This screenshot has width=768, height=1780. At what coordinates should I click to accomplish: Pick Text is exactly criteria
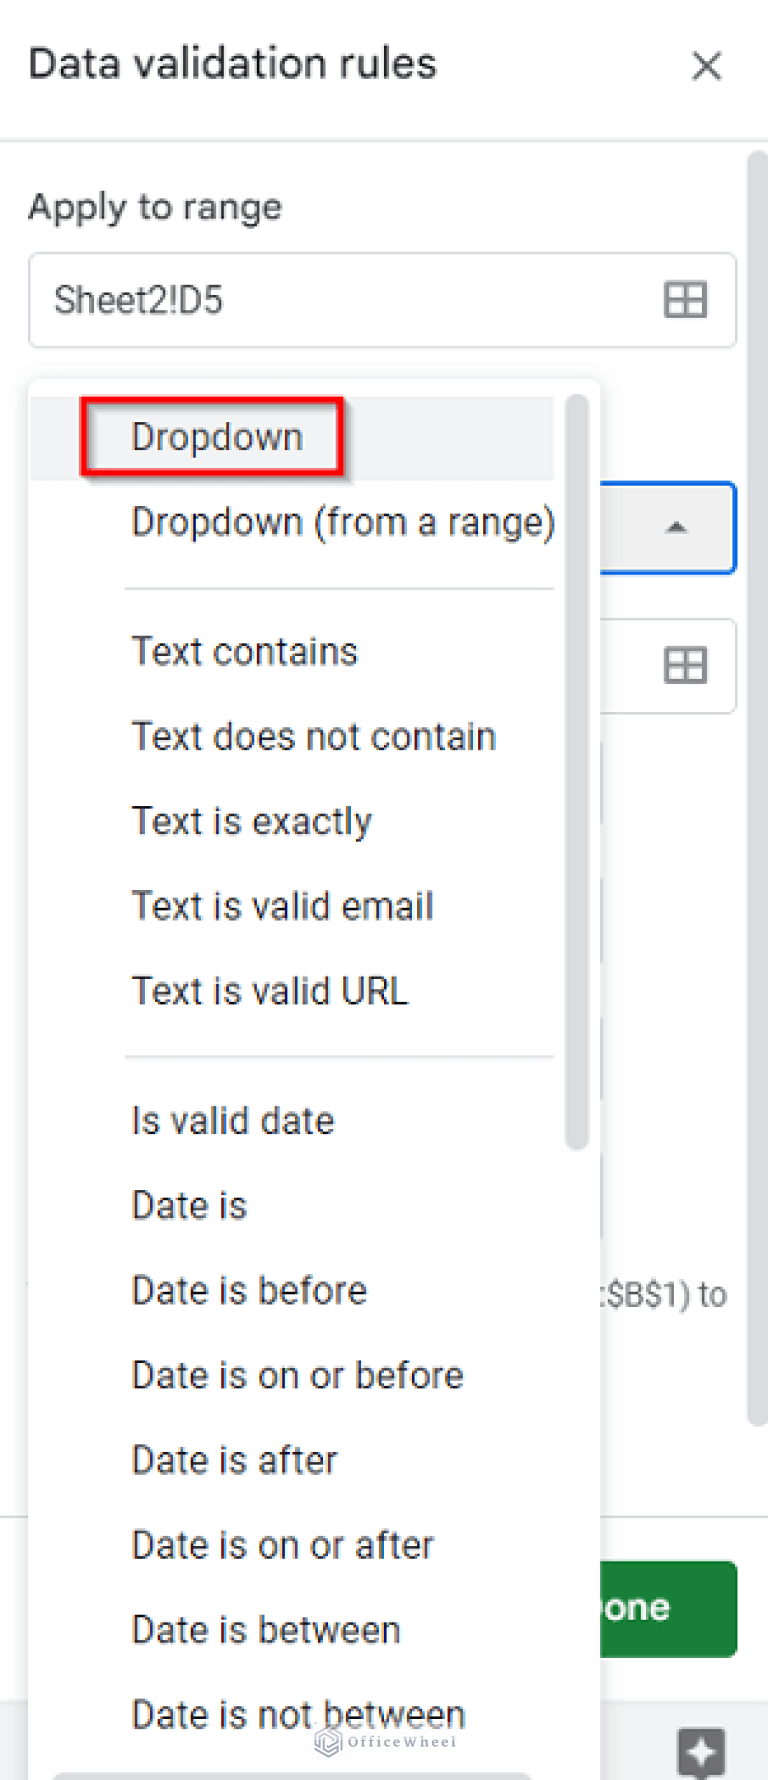point(251,821)
